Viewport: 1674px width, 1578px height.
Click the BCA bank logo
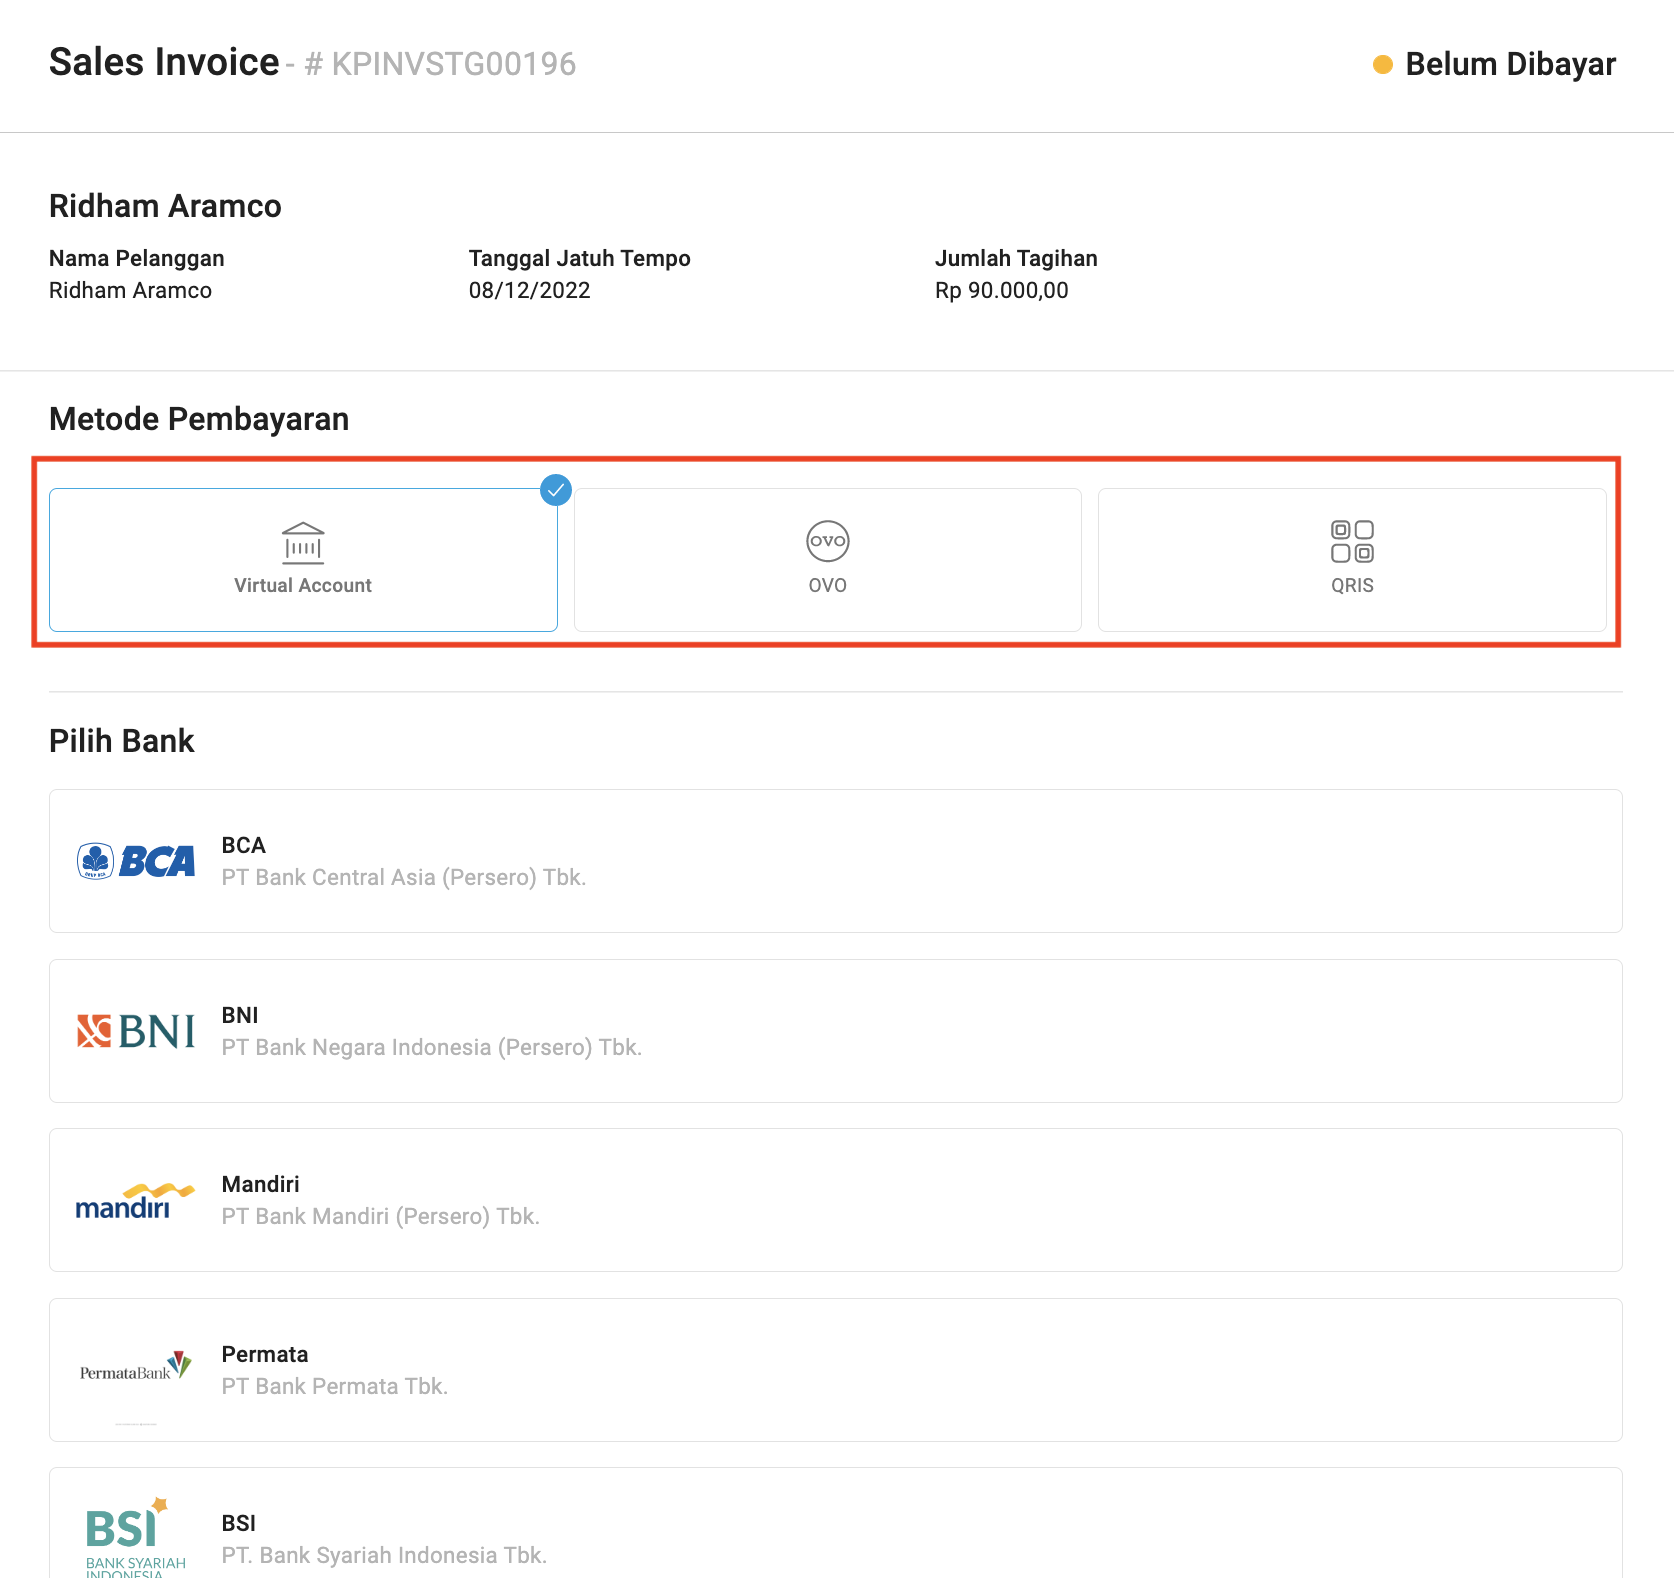[x=136, y=861]
